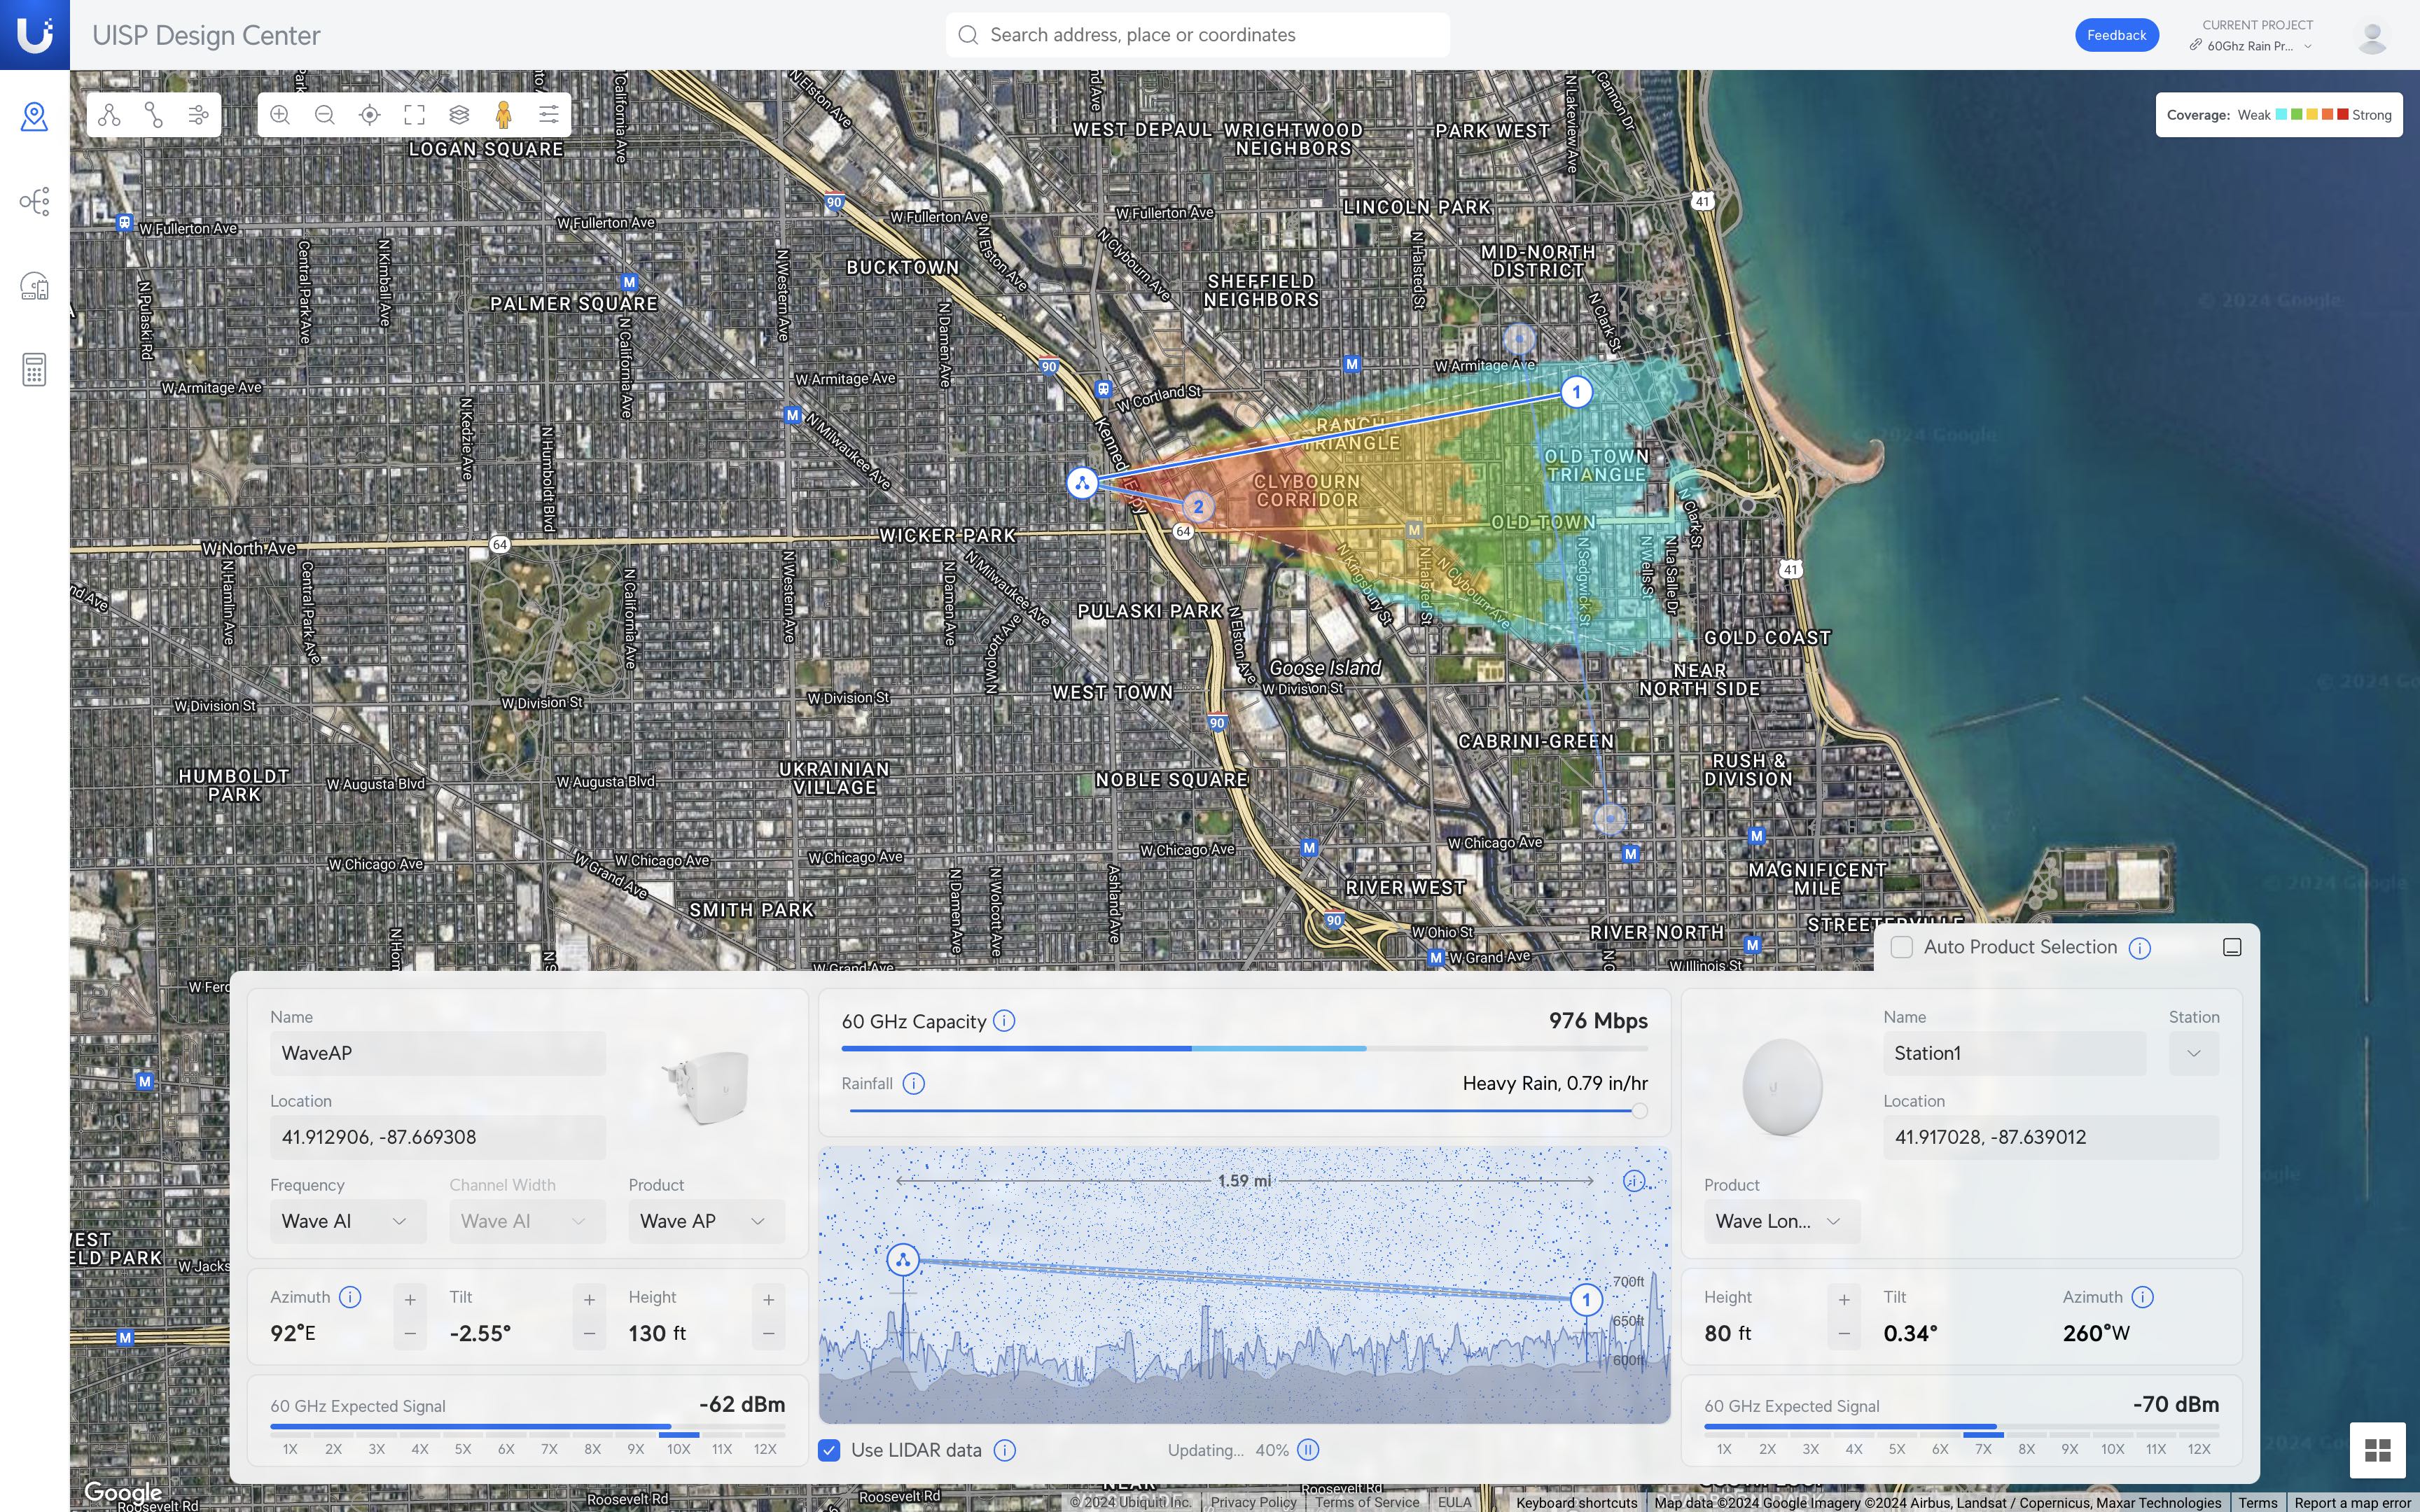This screenshot has width=2420, height=1512.
Task: Expand the Station Product Wave Long dropdown
Action: coord(1782,1221)
